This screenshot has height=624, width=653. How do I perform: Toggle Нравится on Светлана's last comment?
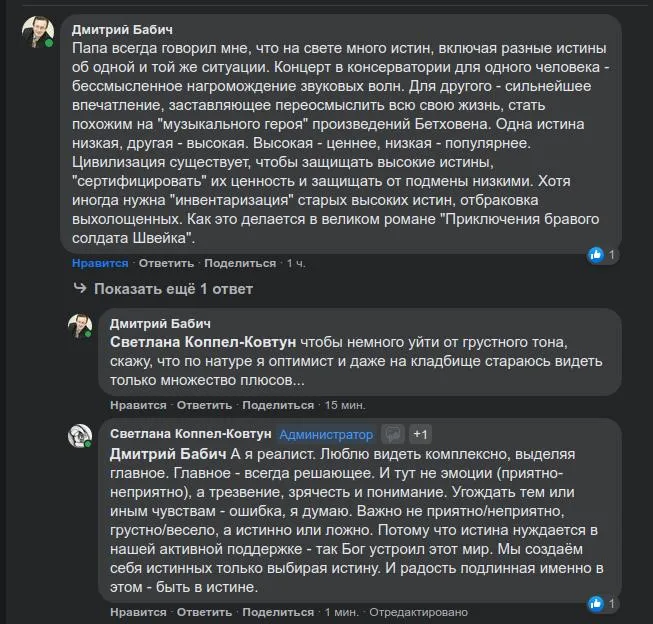[138, 611]
